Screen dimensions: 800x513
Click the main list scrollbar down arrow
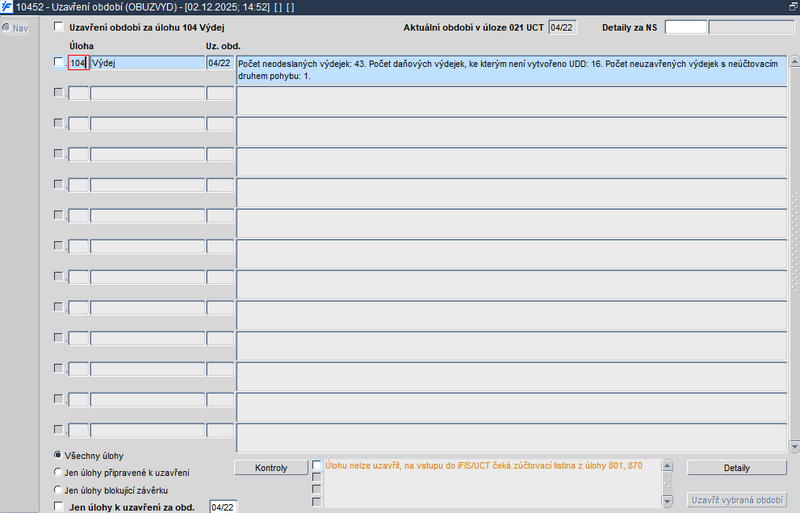pos(794,447)
